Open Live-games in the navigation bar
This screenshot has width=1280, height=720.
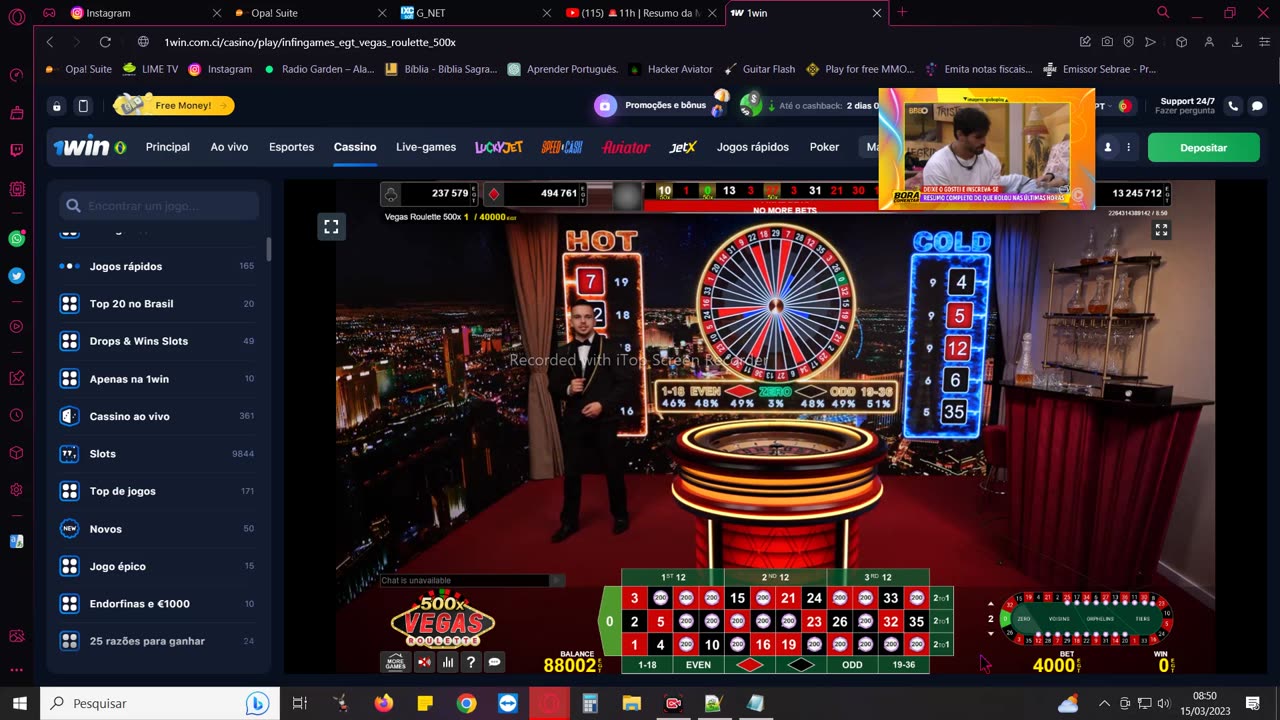click(x=426, y=147)
